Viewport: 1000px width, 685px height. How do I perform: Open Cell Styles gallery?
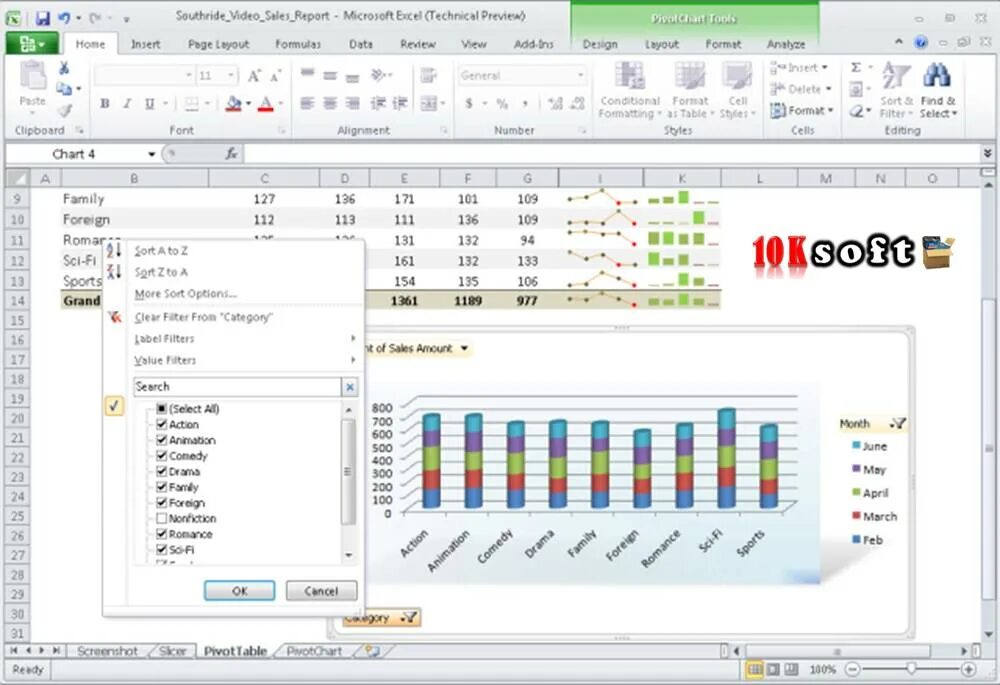(x=737, y=90)
